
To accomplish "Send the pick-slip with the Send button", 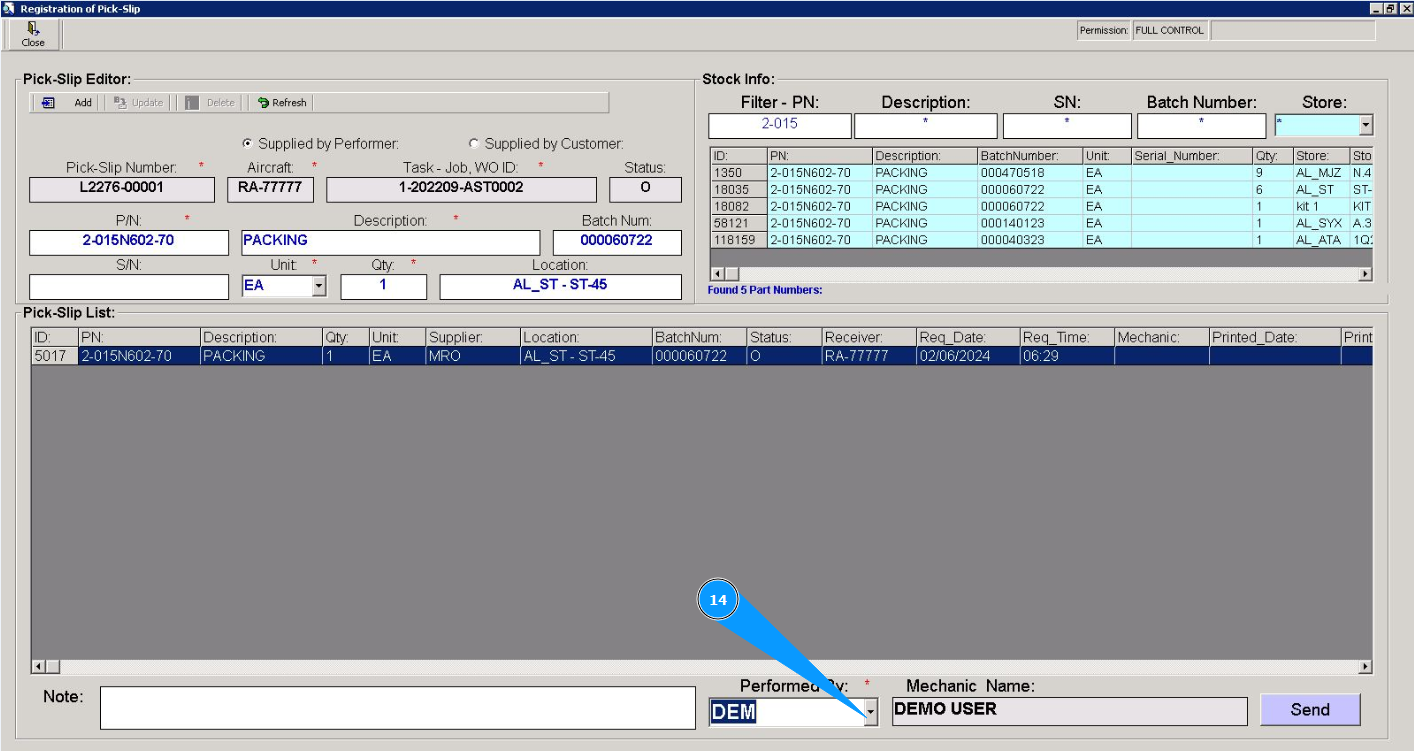I will 1310,710.
